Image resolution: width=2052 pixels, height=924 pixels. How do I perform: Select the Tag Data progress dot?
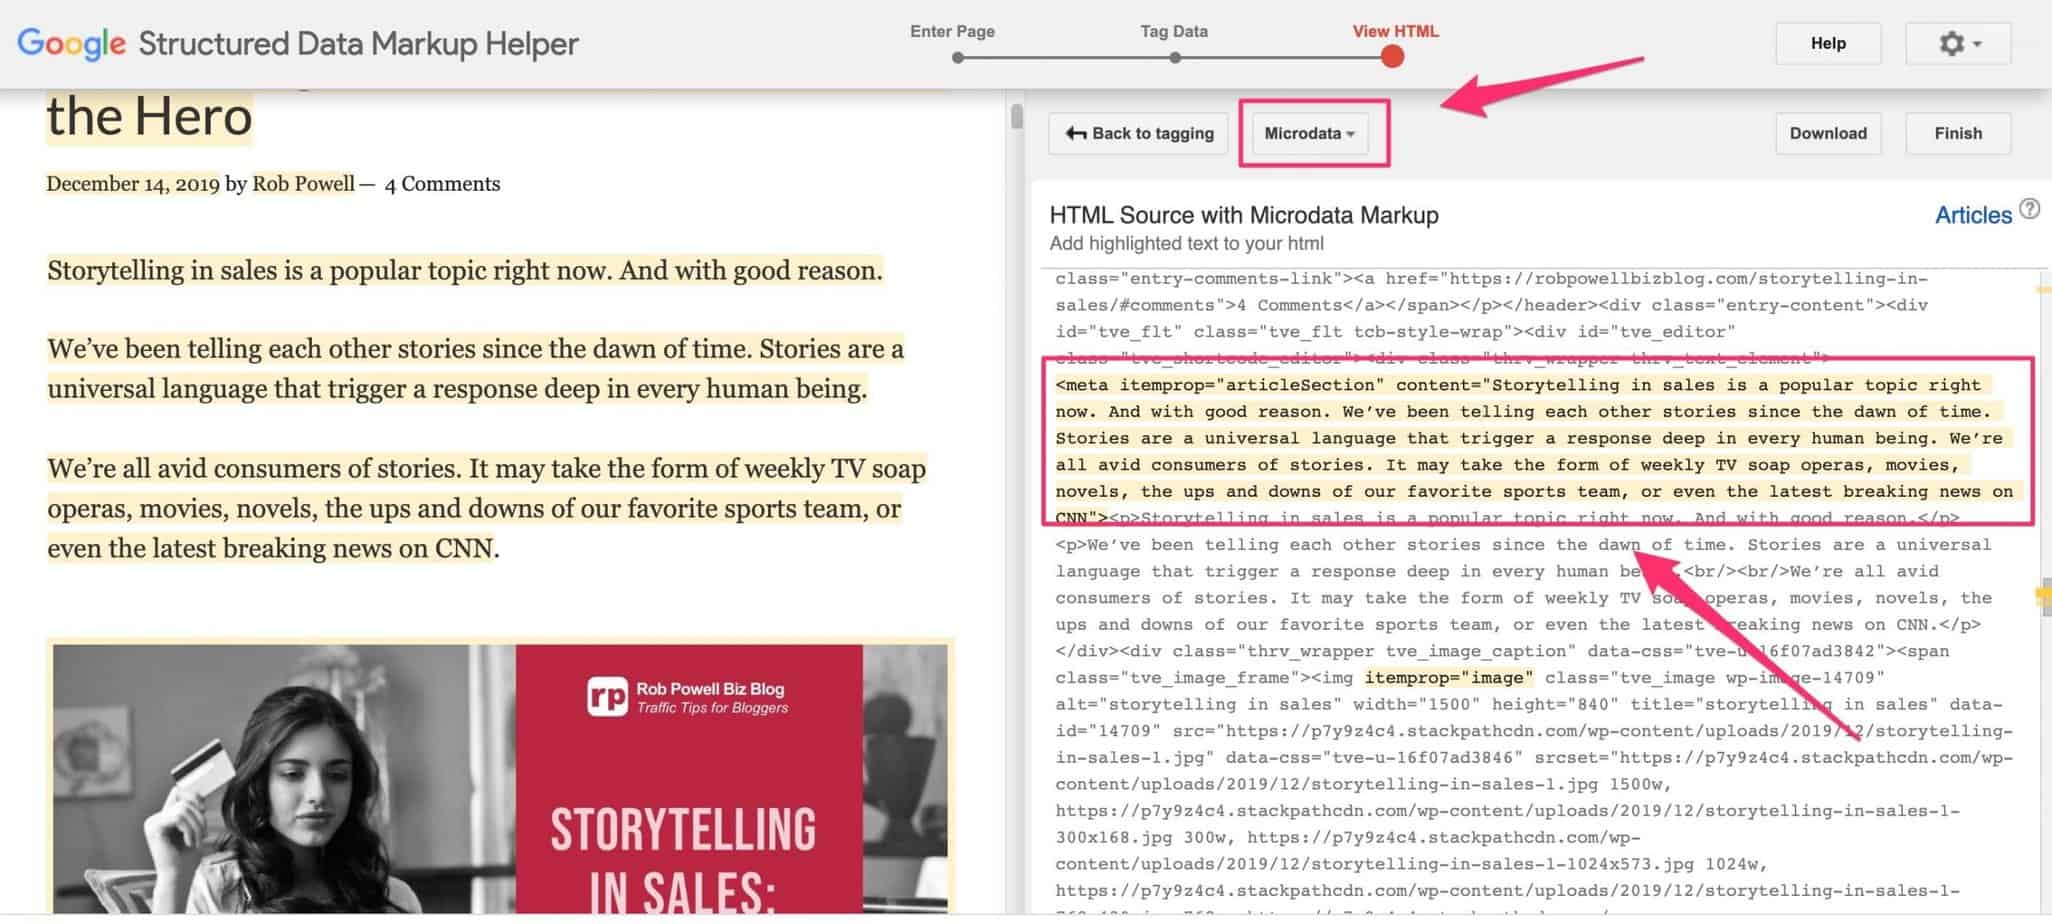click(1175, 57)
